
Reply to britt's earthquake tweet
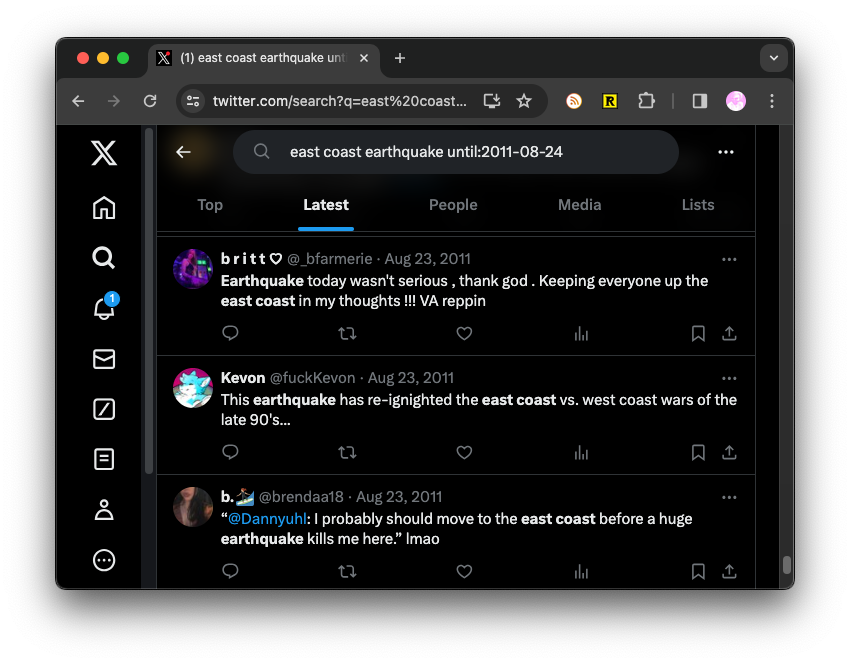coord(230,333)
